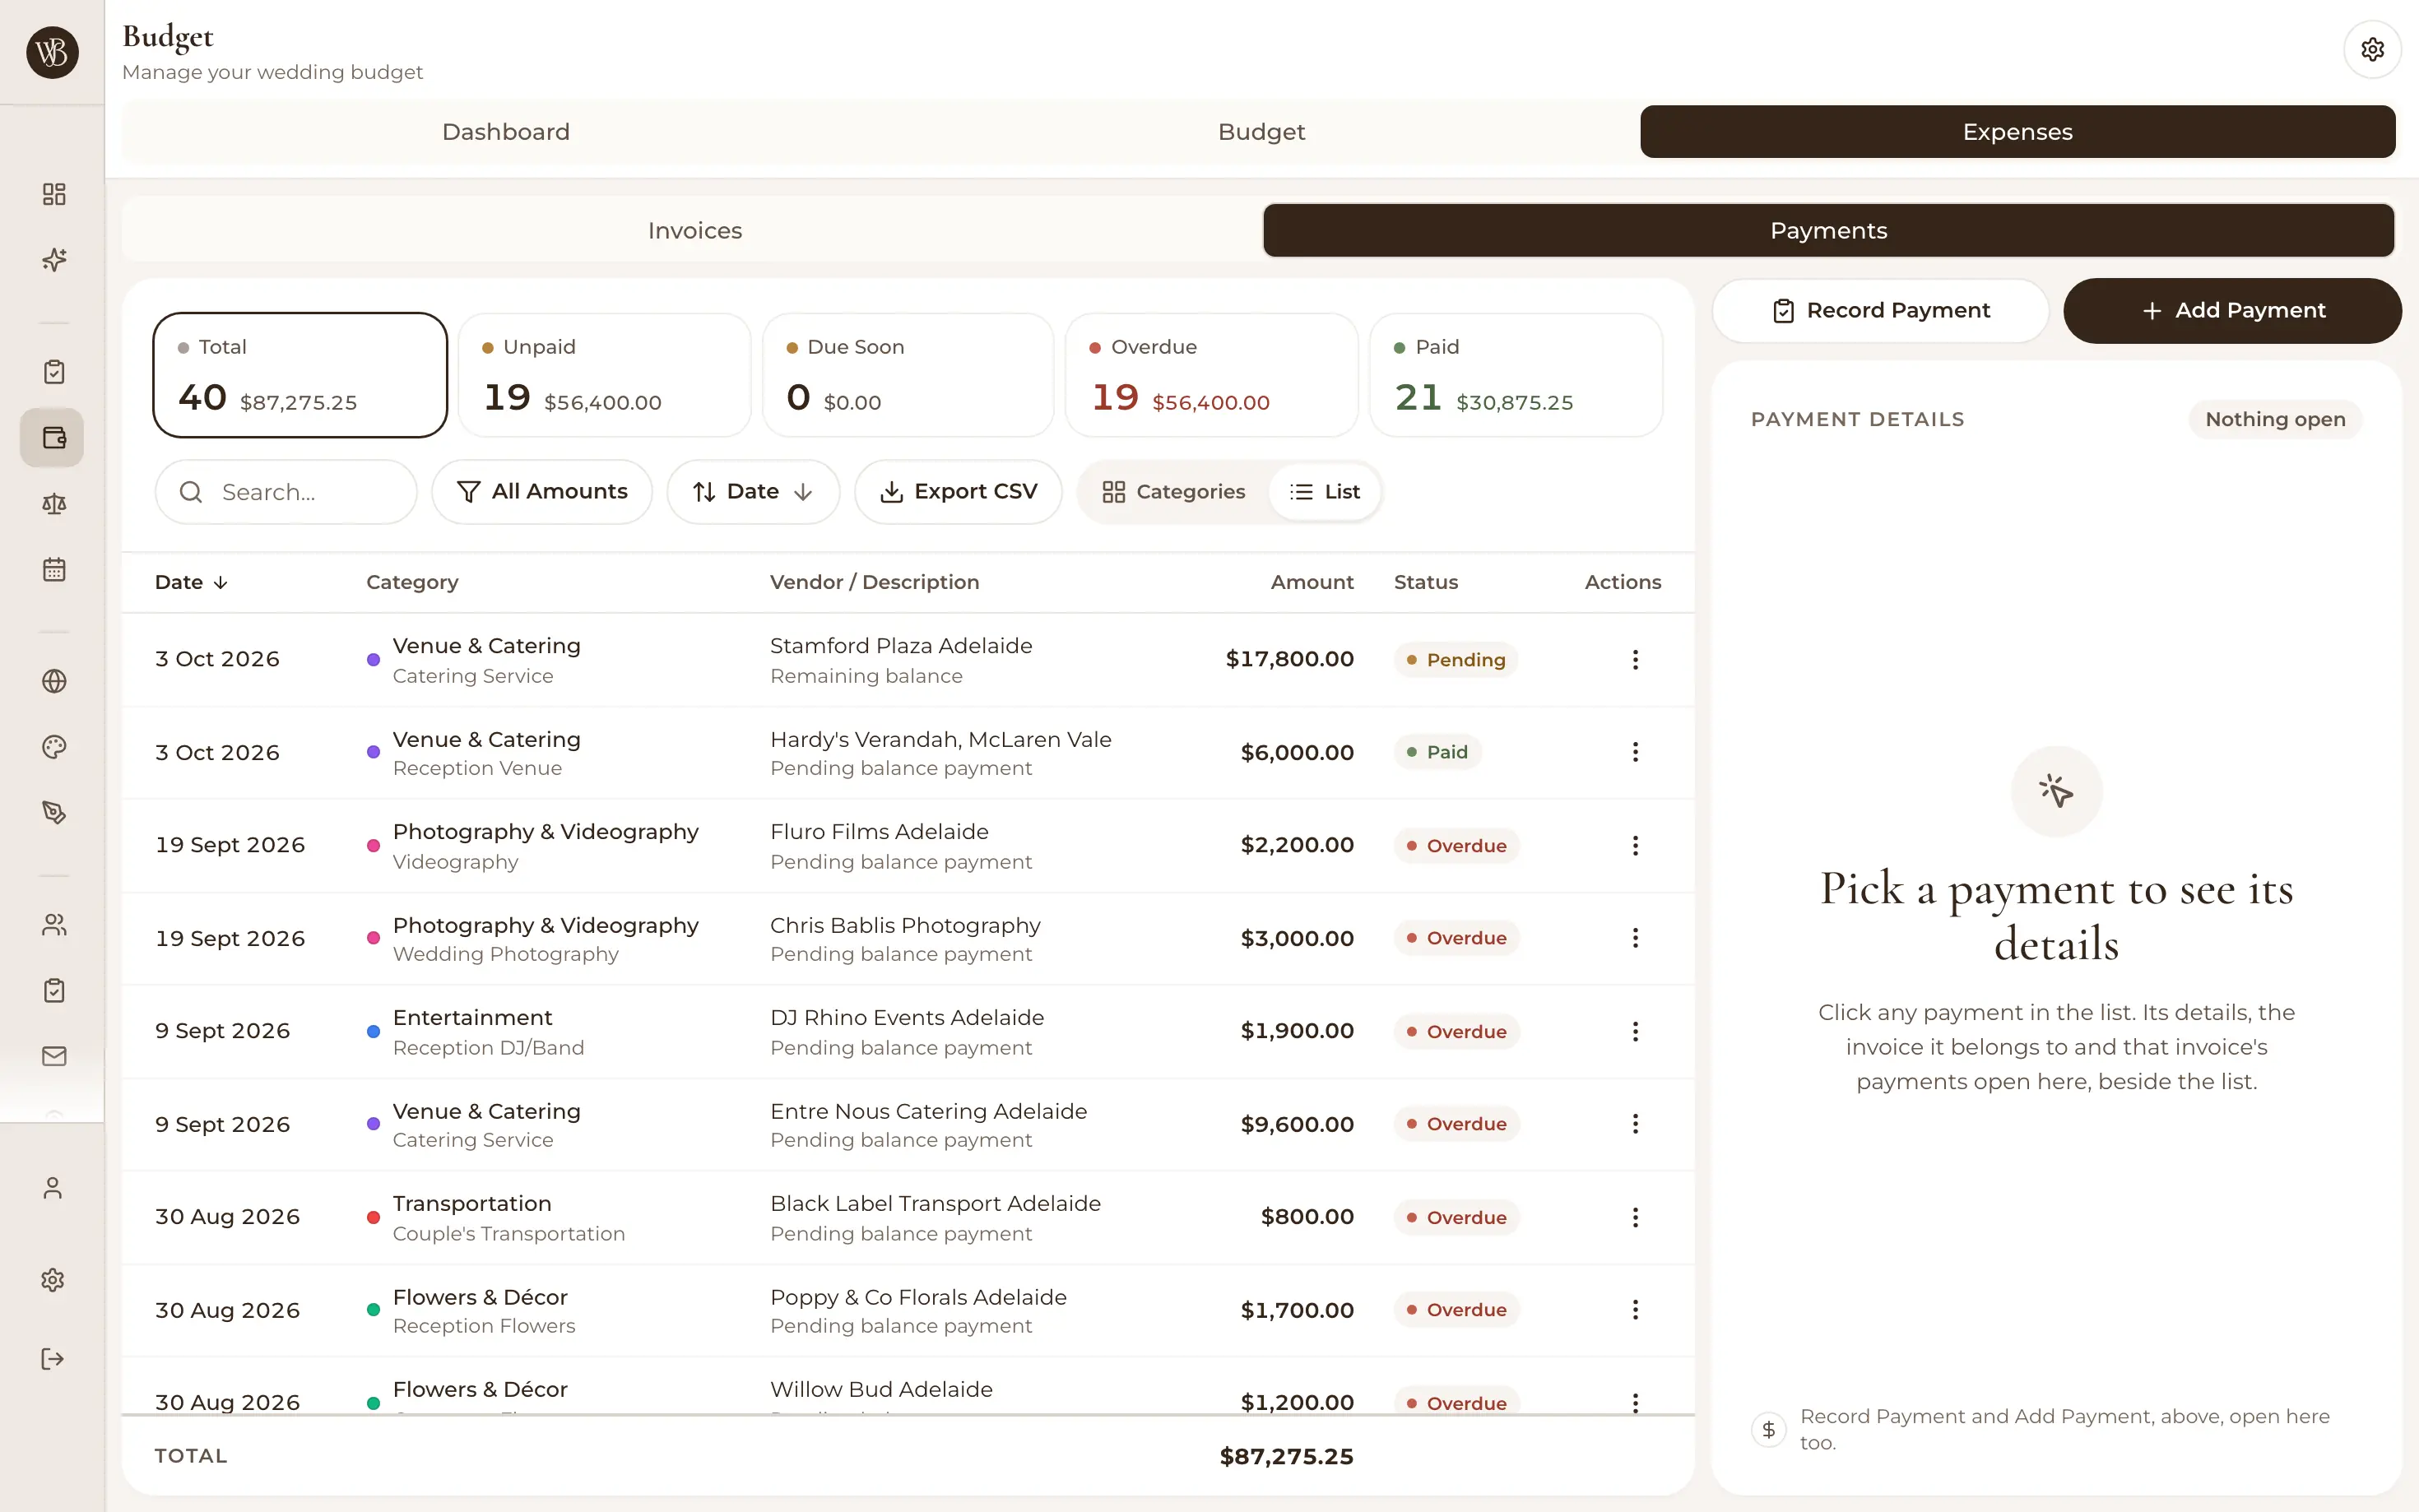2419x1512 pixels.
Task: Open the Date sort dropdown in toolbar
Action: pos(753,492)
